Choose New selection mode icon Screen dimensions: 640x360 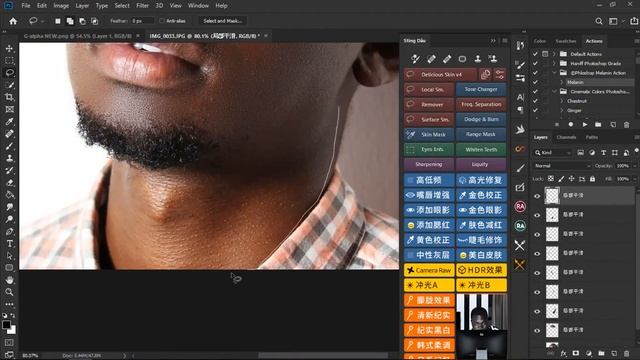(58, 21)
